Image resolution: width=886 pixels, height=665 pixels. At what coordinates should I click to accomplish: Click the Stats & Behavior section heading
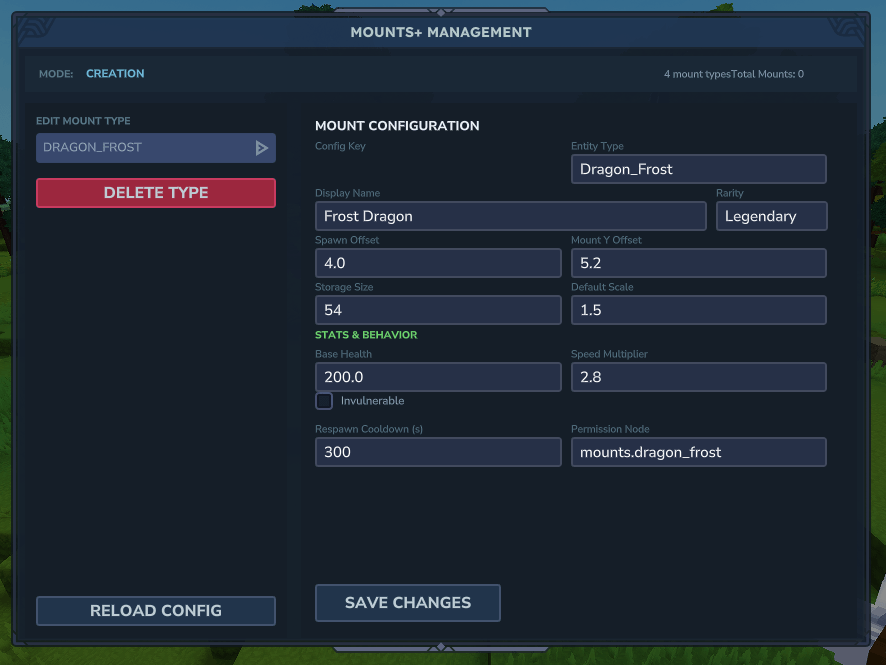pos(366,335)
